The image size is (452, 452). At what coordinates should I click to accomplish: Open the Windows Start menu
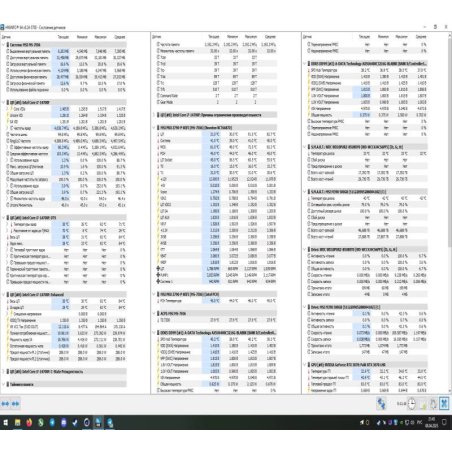click(6, 422)
